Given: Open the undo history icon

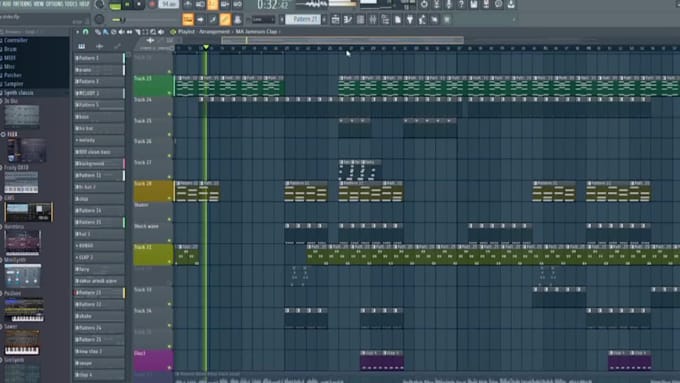Looking at the screenshot, I should [x=424, y=4].
